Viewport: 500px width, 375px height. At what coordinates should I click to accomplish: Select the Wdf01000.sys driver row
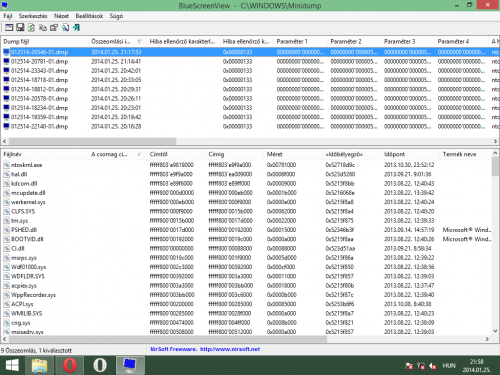click(246, 267)
